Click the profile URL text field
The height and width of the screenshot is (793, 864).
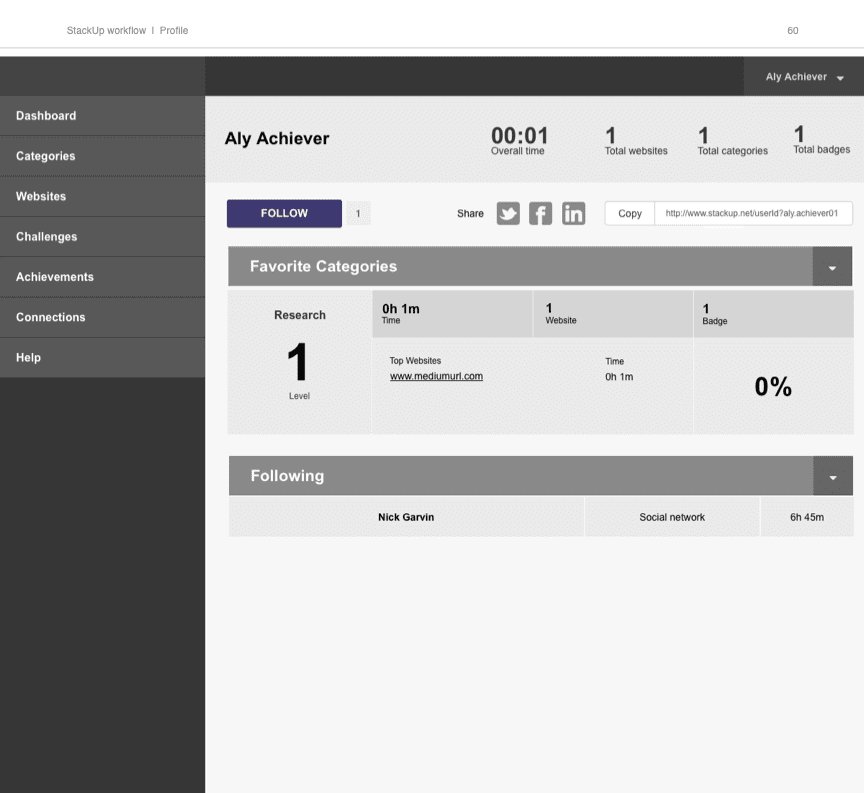753,214
